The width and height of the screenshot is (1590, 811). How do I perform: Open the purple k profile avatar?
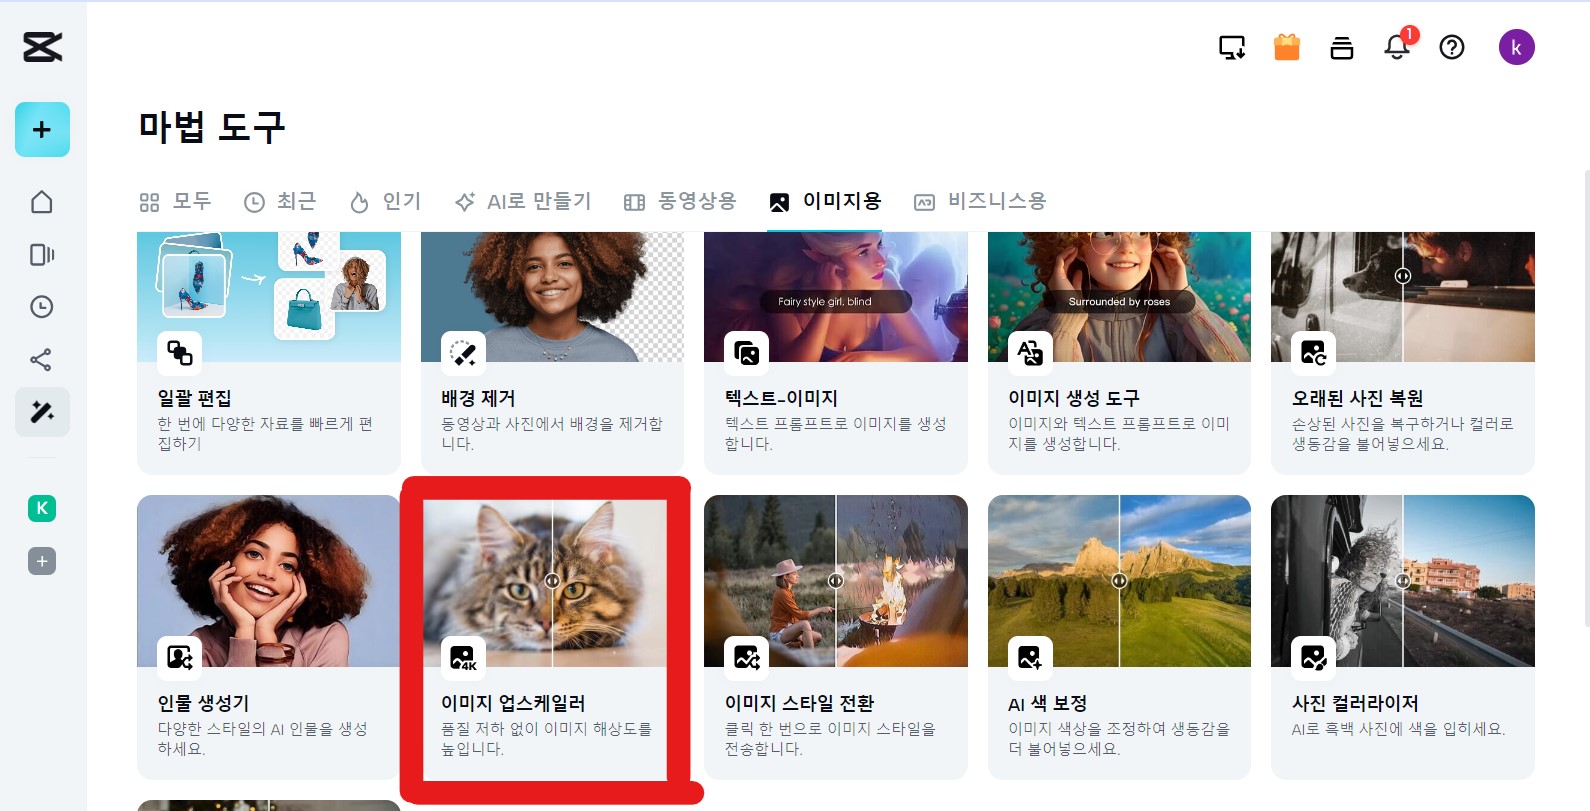tap(1516, 47)
